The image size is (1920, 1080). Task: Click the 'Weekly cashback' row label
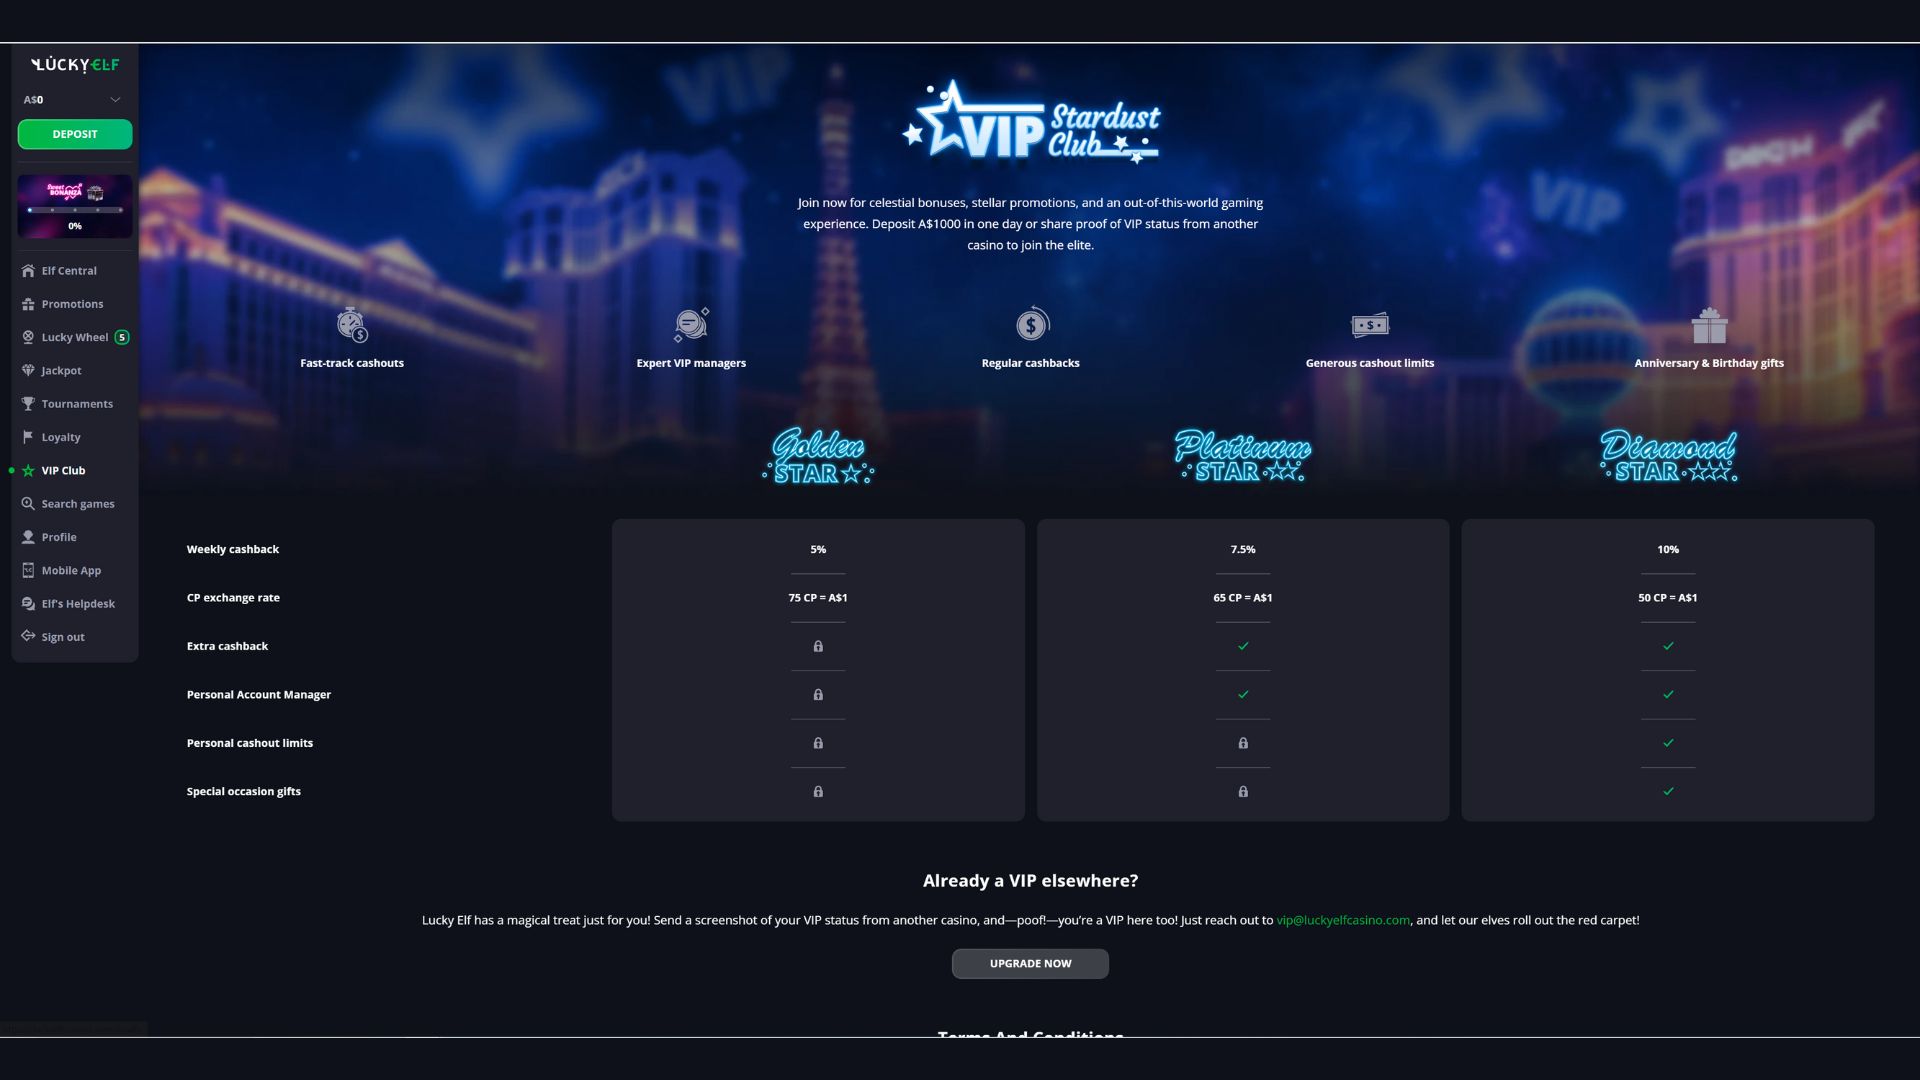(x=233, y=549)
